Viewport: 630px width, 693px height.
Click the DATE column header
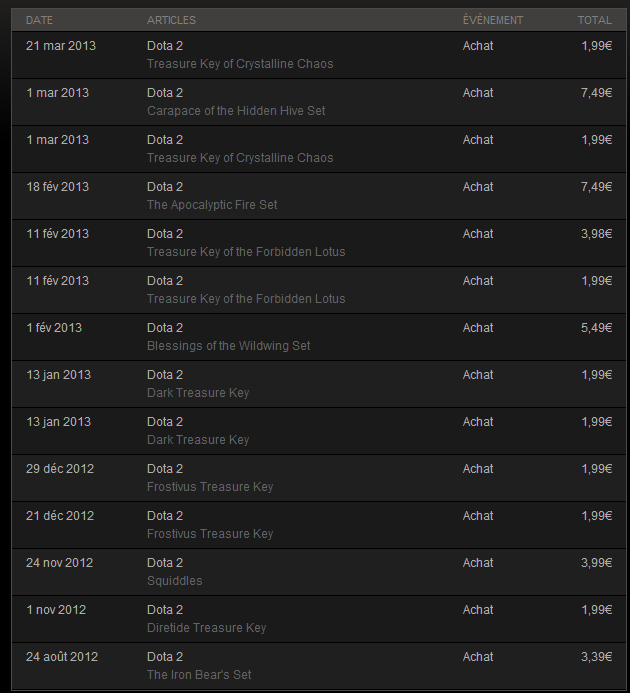point(39,20)
